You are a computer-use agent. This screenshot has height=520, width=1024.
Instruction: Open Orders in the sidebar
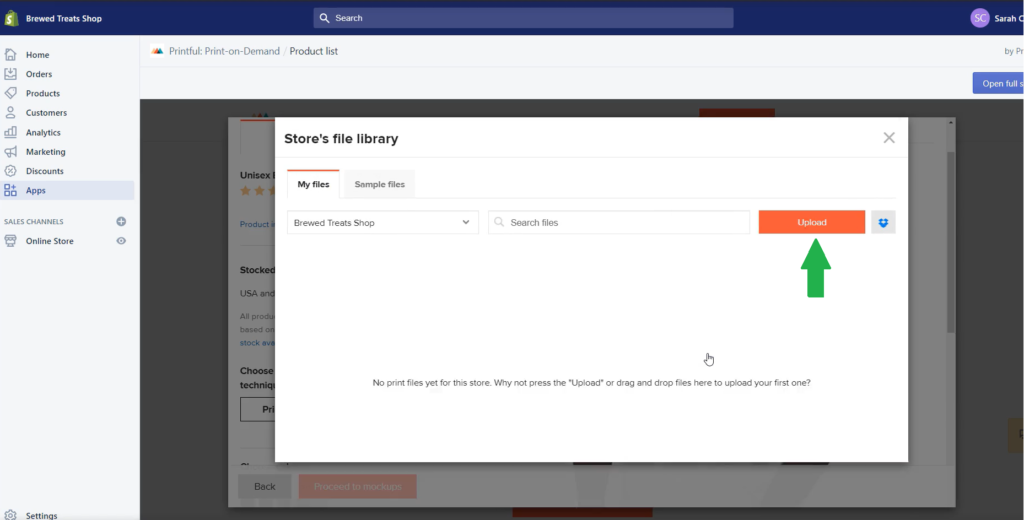pos(39,74)
